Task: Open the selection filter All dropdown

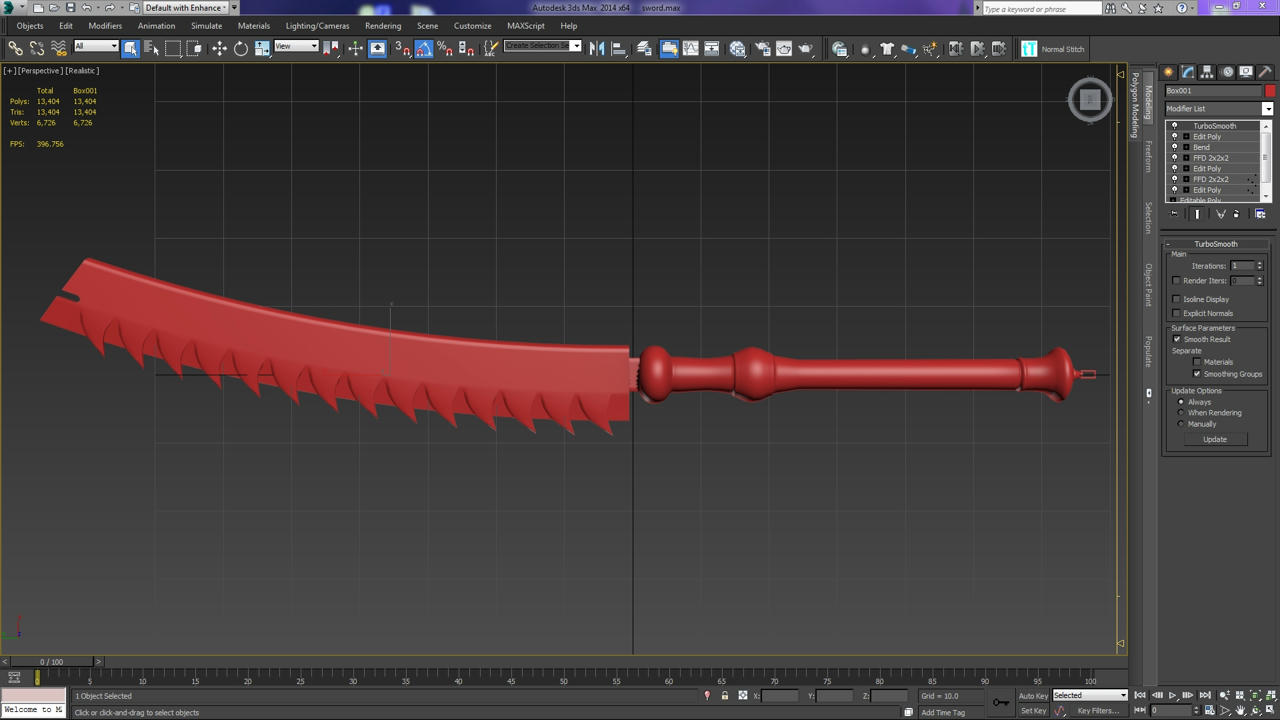Action: (x=96, y=46)
